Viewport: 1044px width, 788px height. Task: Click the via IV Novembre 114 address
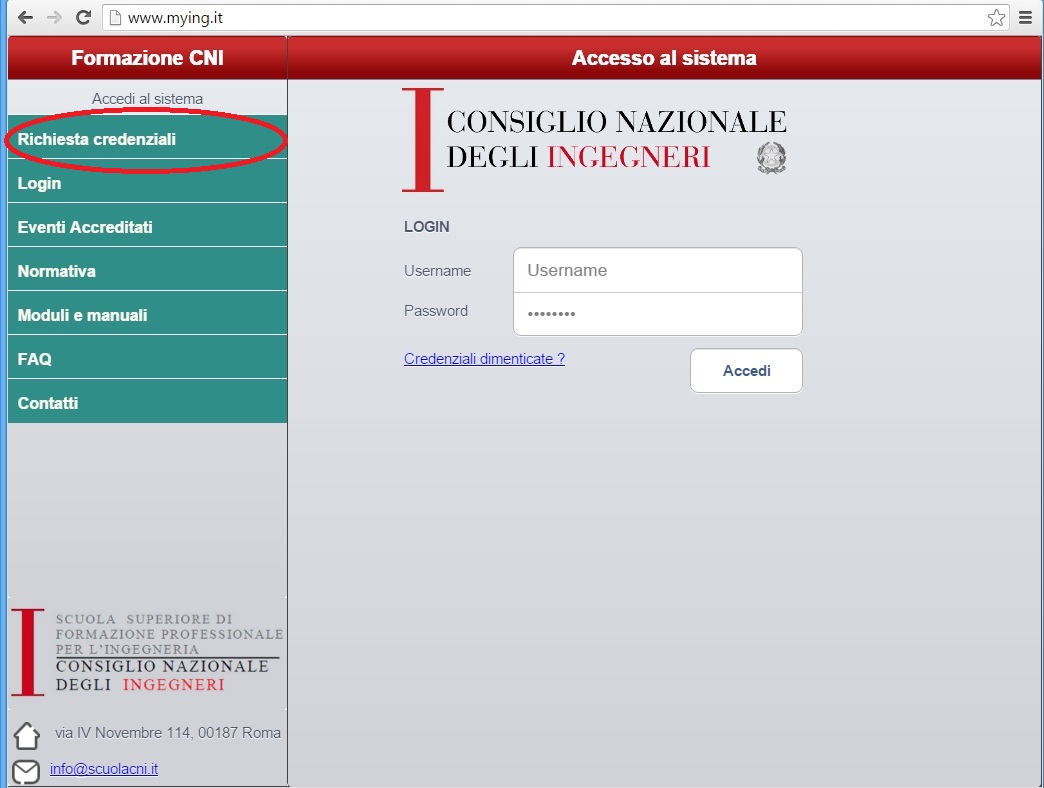(168, 733)
